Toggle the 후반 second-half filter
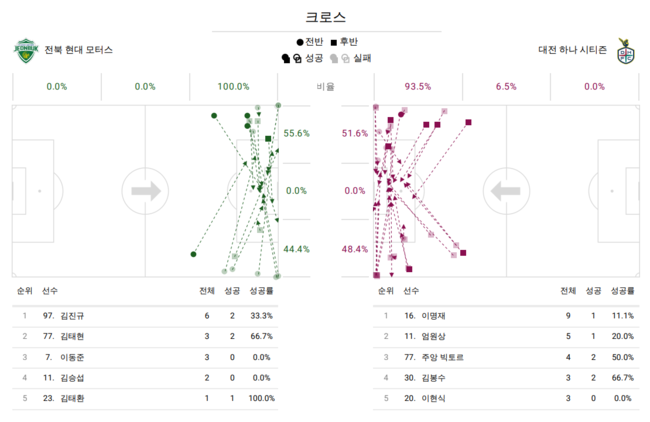The image size is (650, 422). [347, 42]
